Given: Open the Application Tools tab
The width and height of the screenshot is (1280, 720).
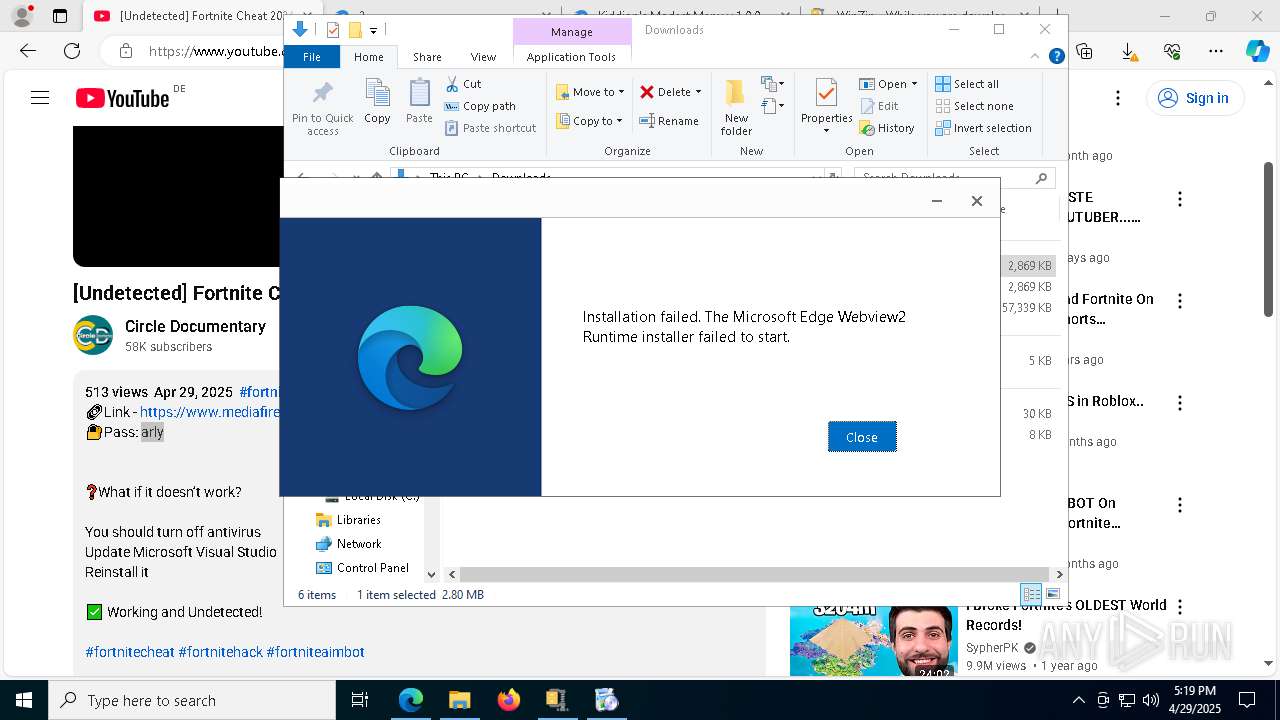Looking at the screenshot, I should 571,57.
